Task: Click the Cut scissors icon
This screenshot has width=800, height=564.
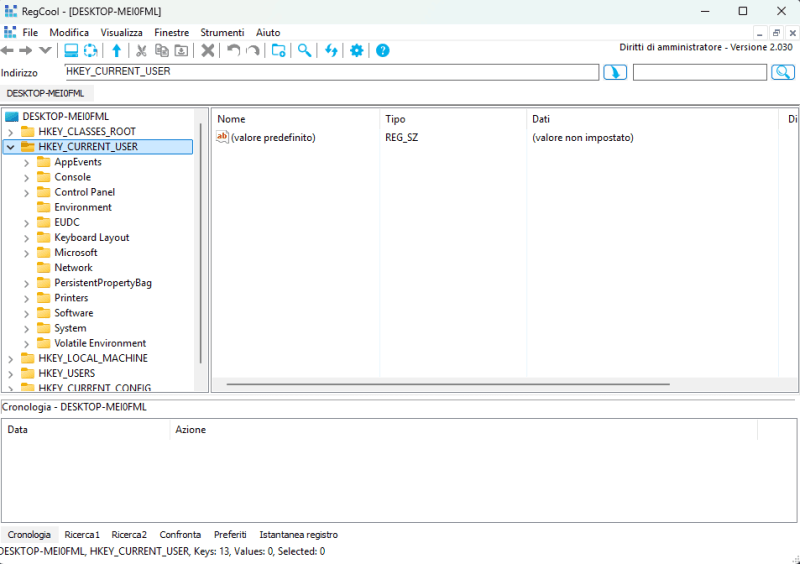Action: pos(141,51)
